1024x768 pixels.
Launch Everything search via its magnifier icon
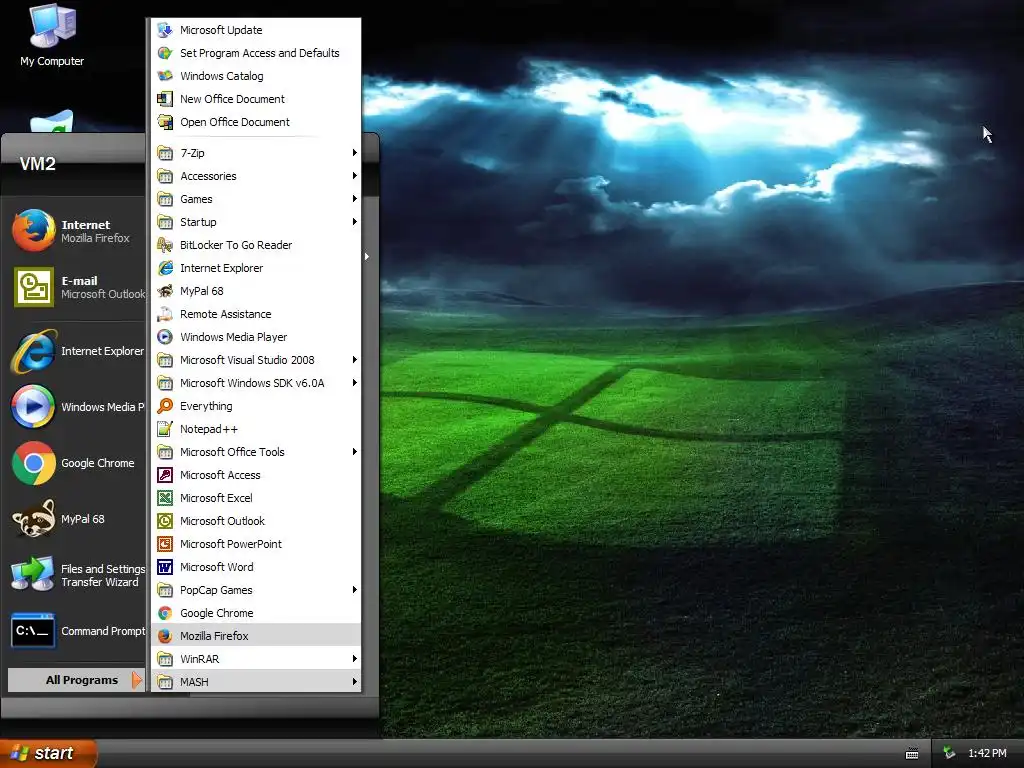coord(165,406)
